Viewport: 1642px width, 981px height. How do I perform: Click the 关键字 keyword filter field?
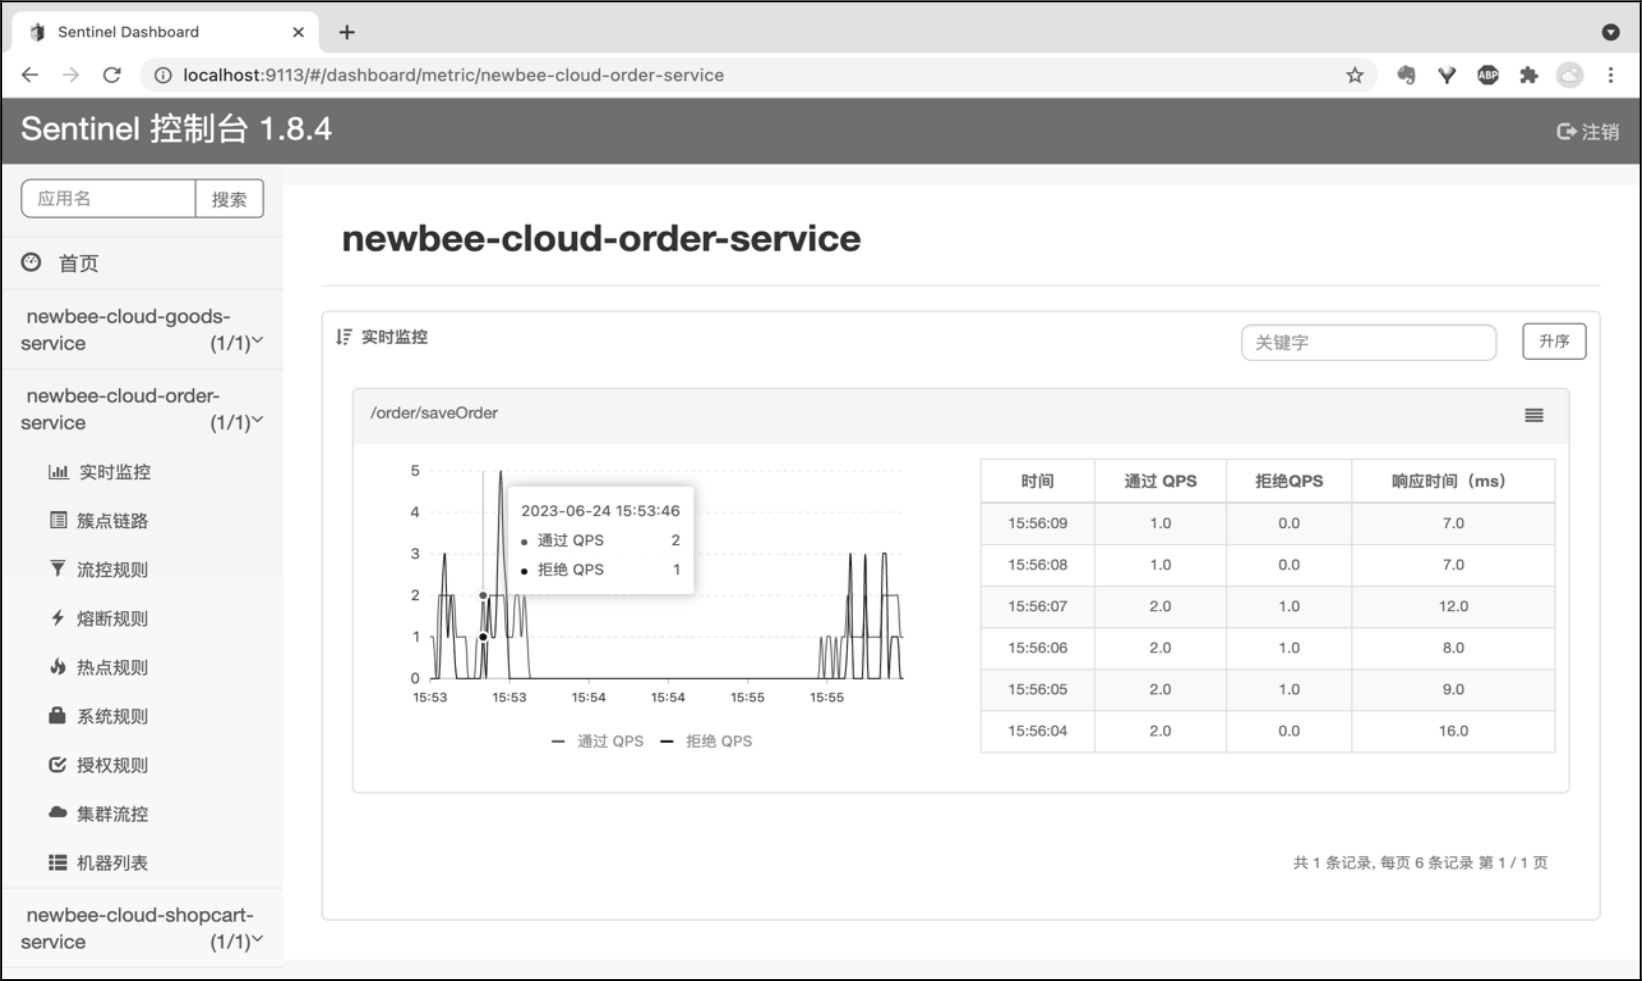point(1369,342)
